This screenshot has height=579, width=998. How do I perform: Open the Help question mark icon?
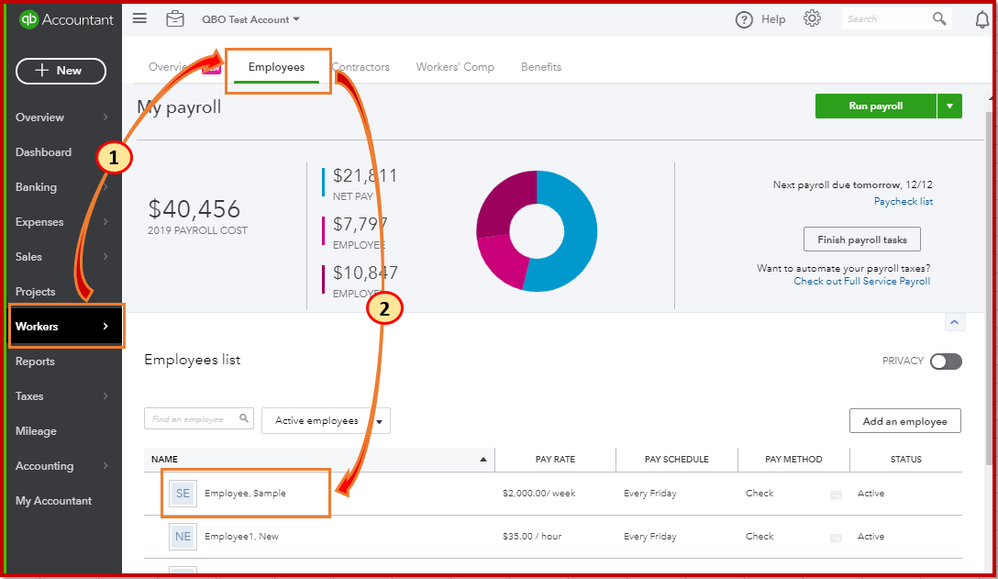coord(743,20)
